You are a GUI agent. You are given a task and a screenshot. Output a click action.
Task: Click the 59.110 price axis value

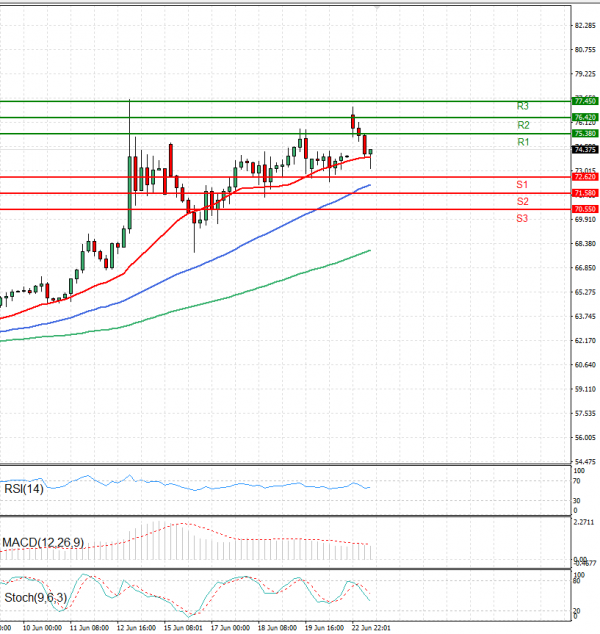coord(585,389)
